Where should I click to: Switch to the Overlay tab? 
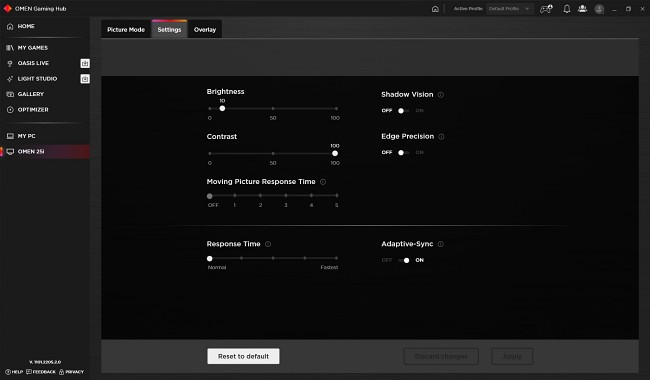tap(205, 29)
